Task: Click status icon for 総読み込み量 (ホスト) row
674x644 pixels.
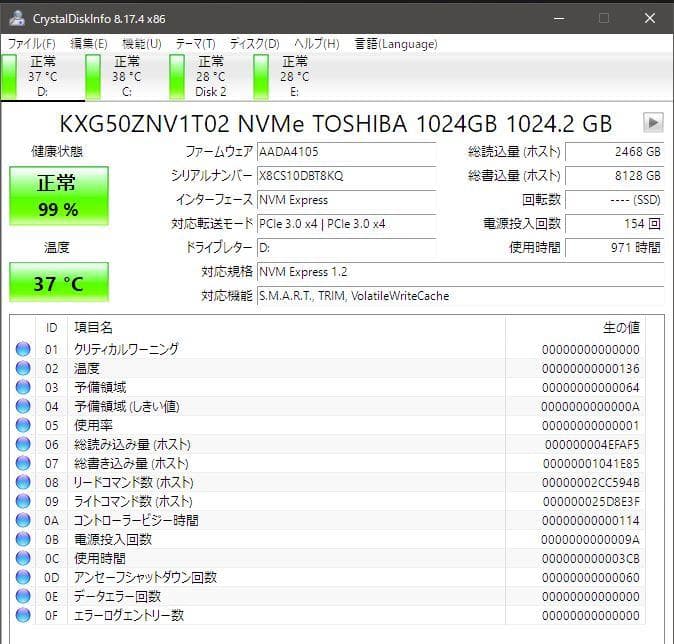Action: coord(23,444)
